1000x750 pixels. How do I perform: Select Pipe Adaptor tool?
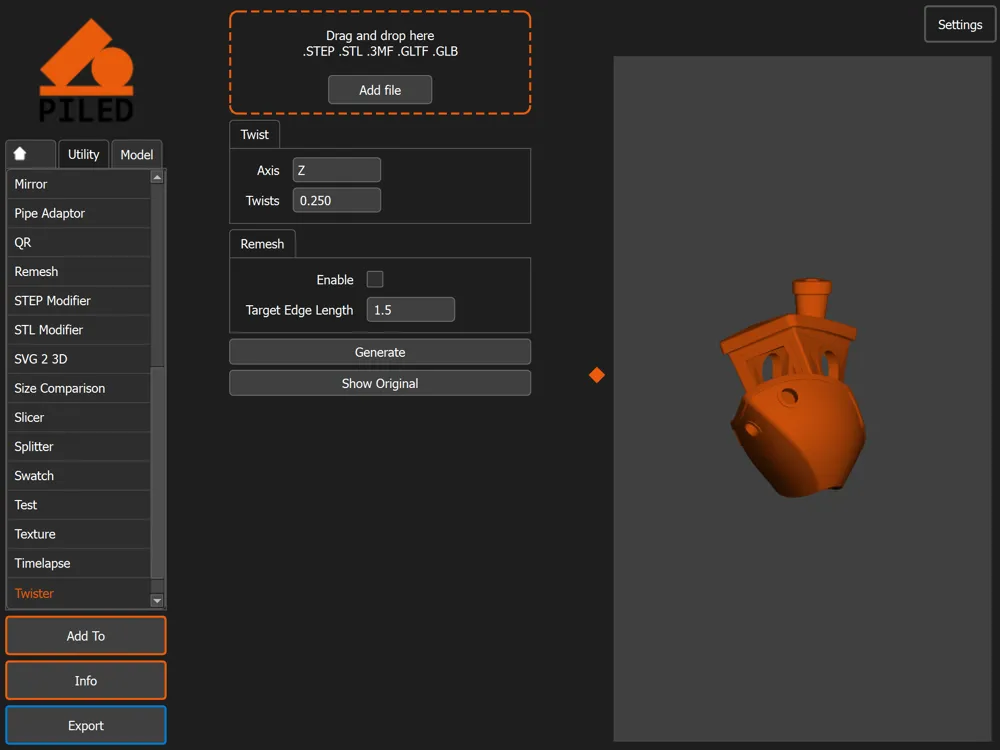[x=78, y=213]
